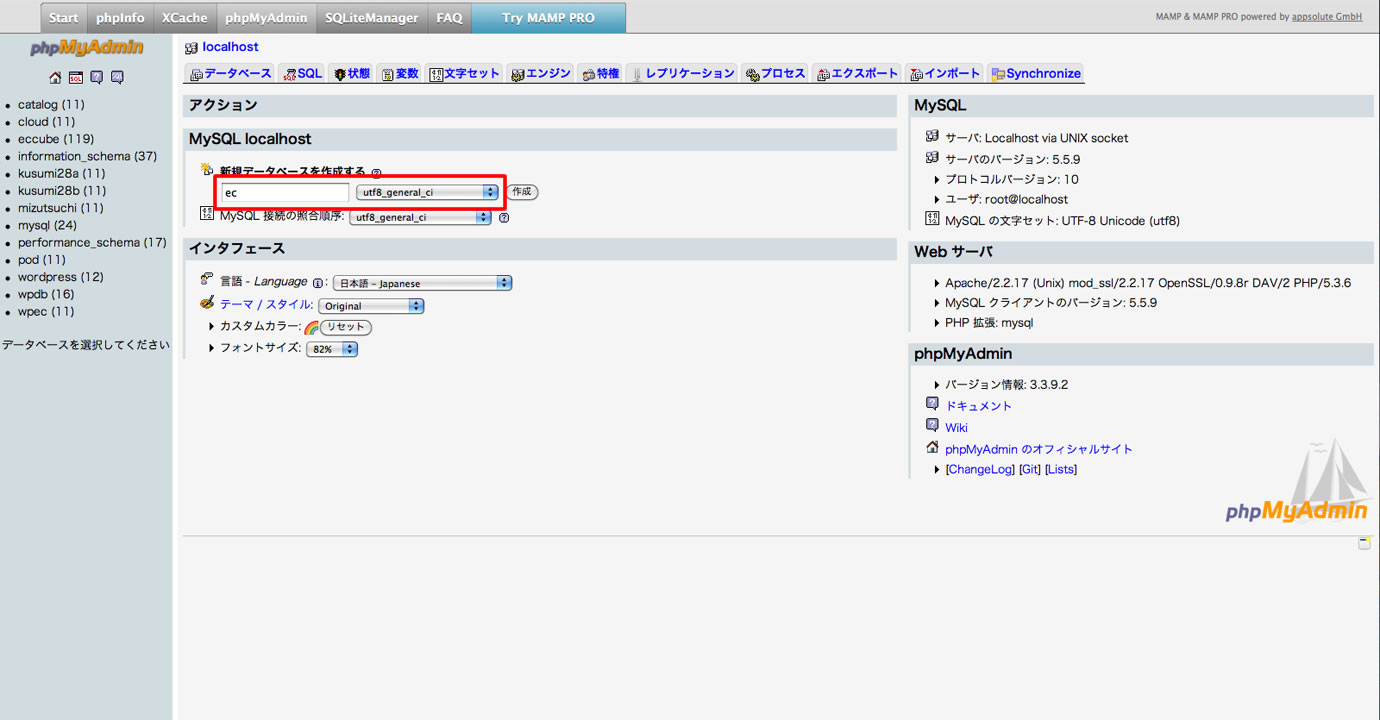
Task: Click the server icon beside localhost
Action: pyautogui.click(x=191, y=48)
